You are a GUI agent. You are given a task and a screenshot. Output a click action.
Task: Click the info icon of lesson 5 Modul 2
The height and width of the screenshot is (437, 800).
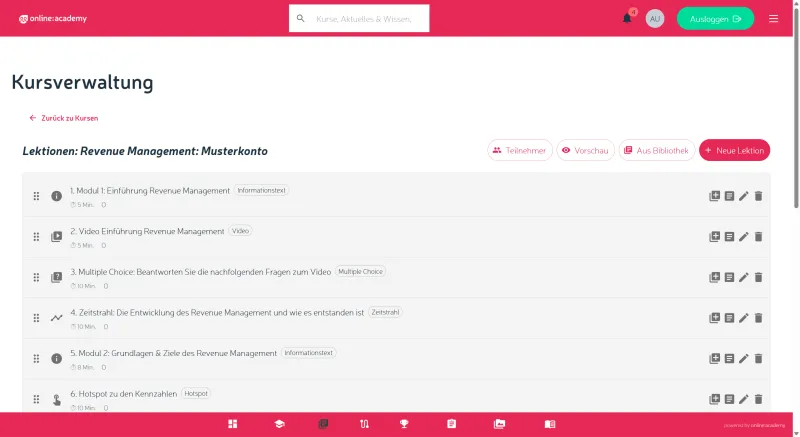pos(57,358)
